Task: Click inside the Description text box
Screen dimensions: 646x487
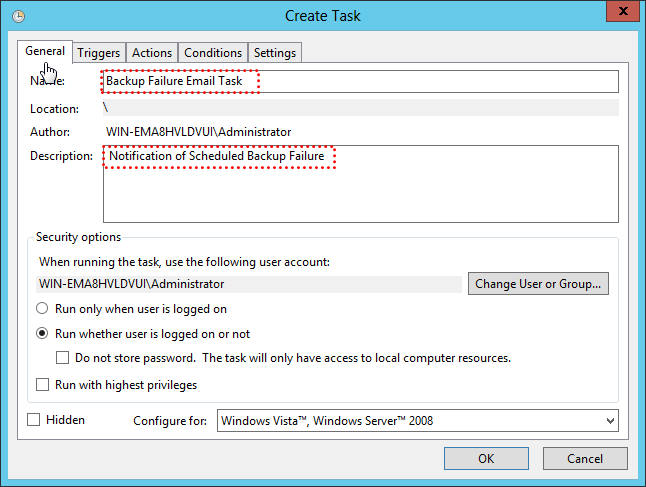Action: point(360,183)
